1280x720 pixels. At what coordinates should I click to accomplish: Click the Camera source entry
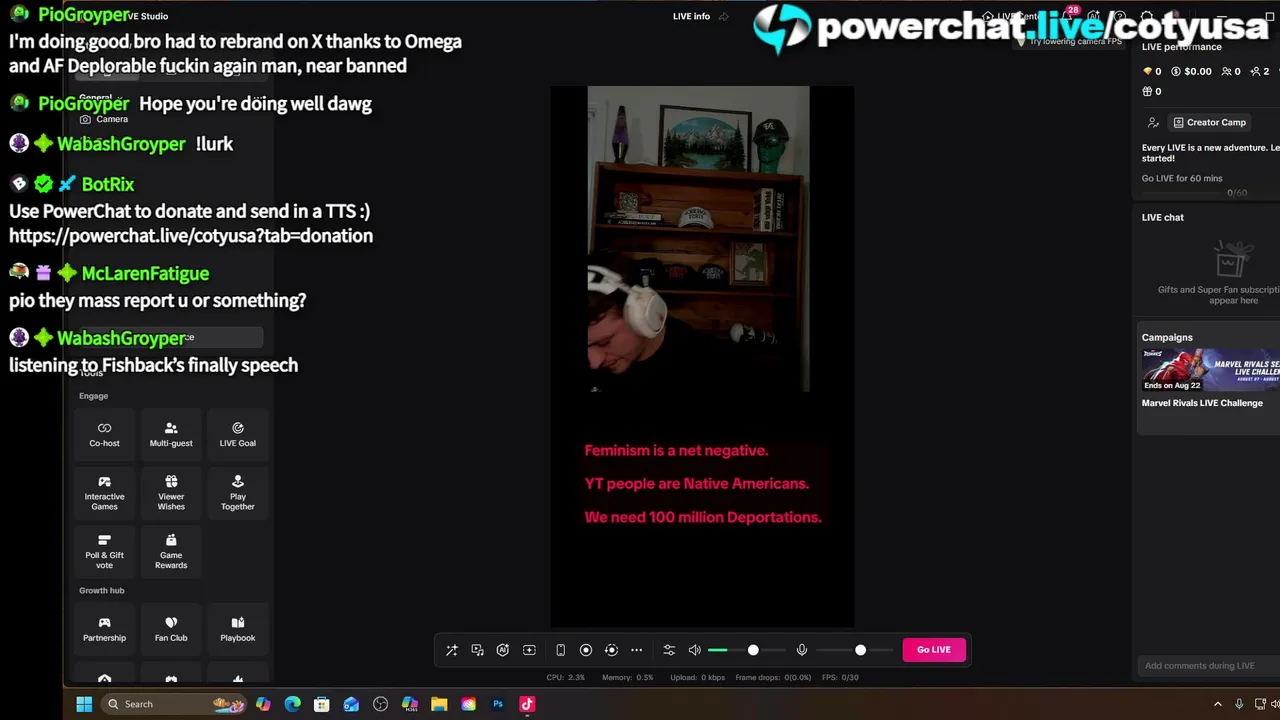103,119
